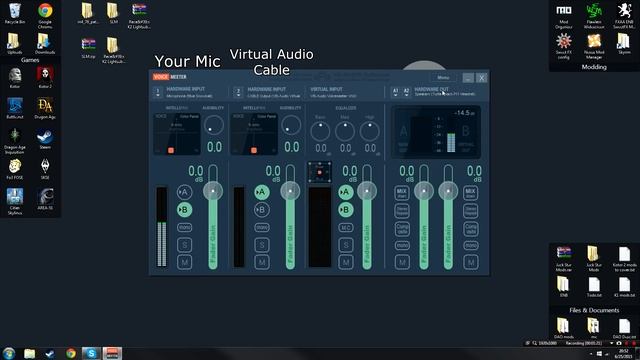
Task: Click the equalizer Bass knob
Action: (320, 131)
